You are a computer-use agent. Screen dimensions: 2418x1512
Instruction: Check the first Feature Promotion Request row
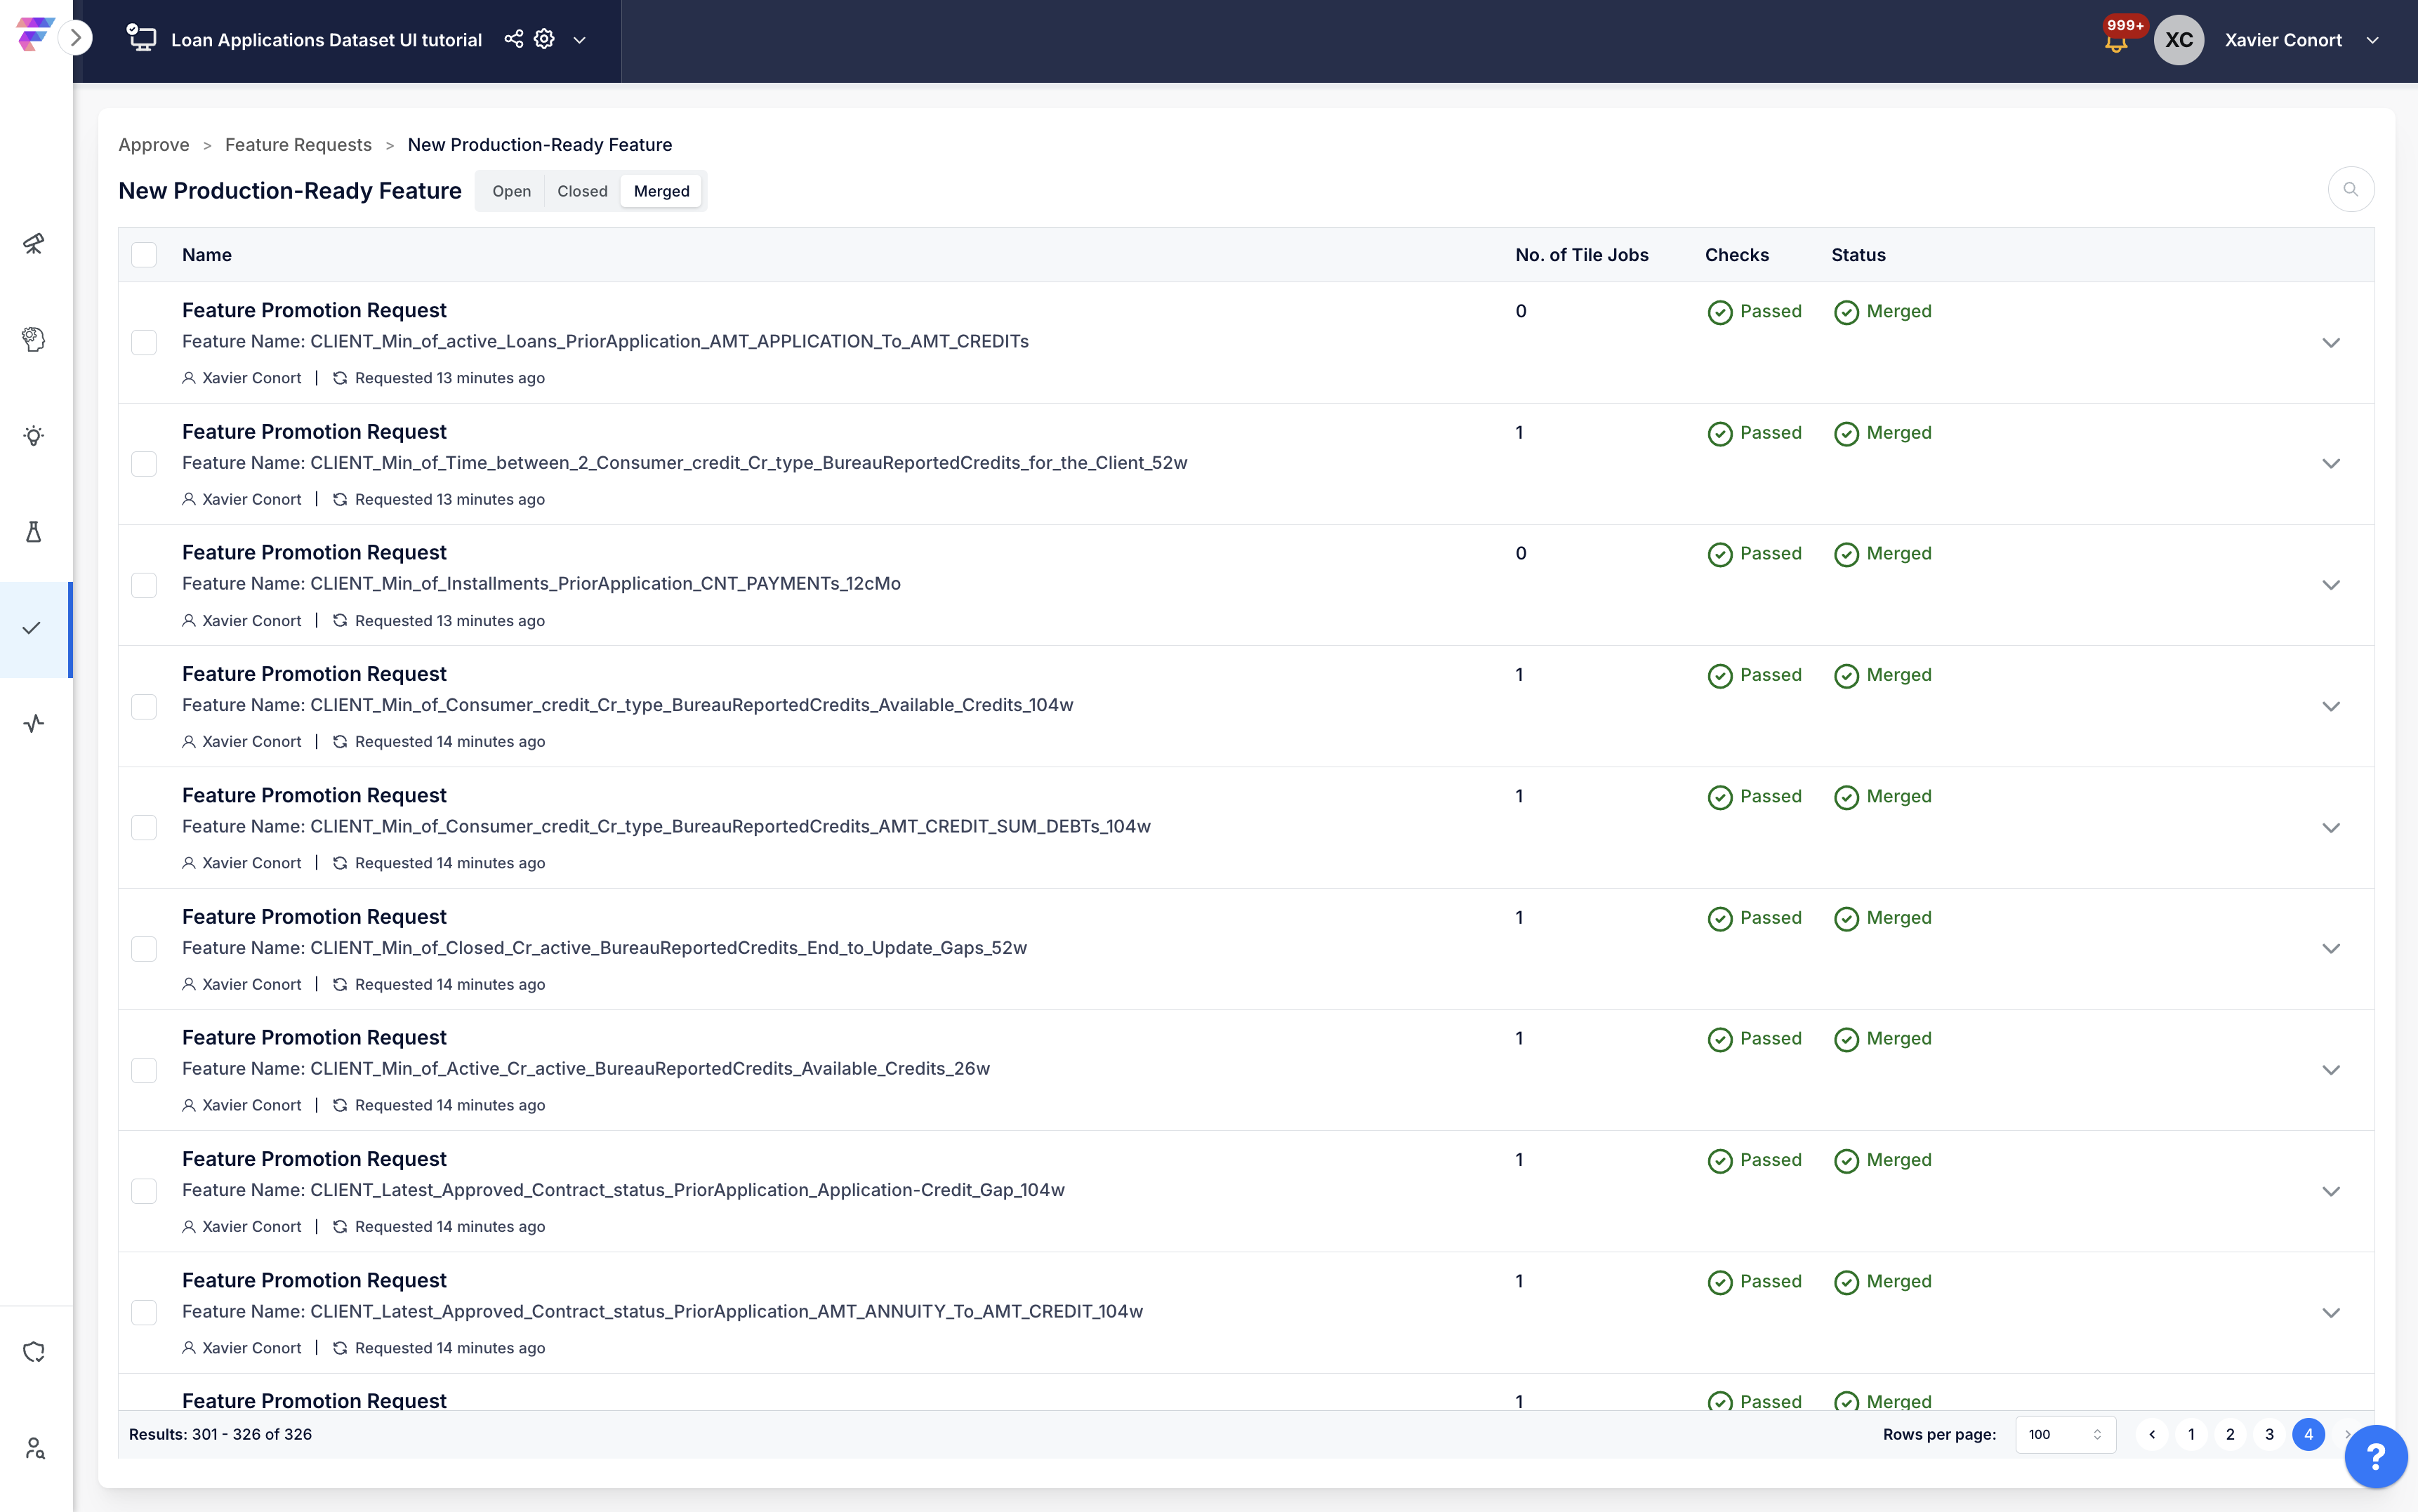click(144, 343)
